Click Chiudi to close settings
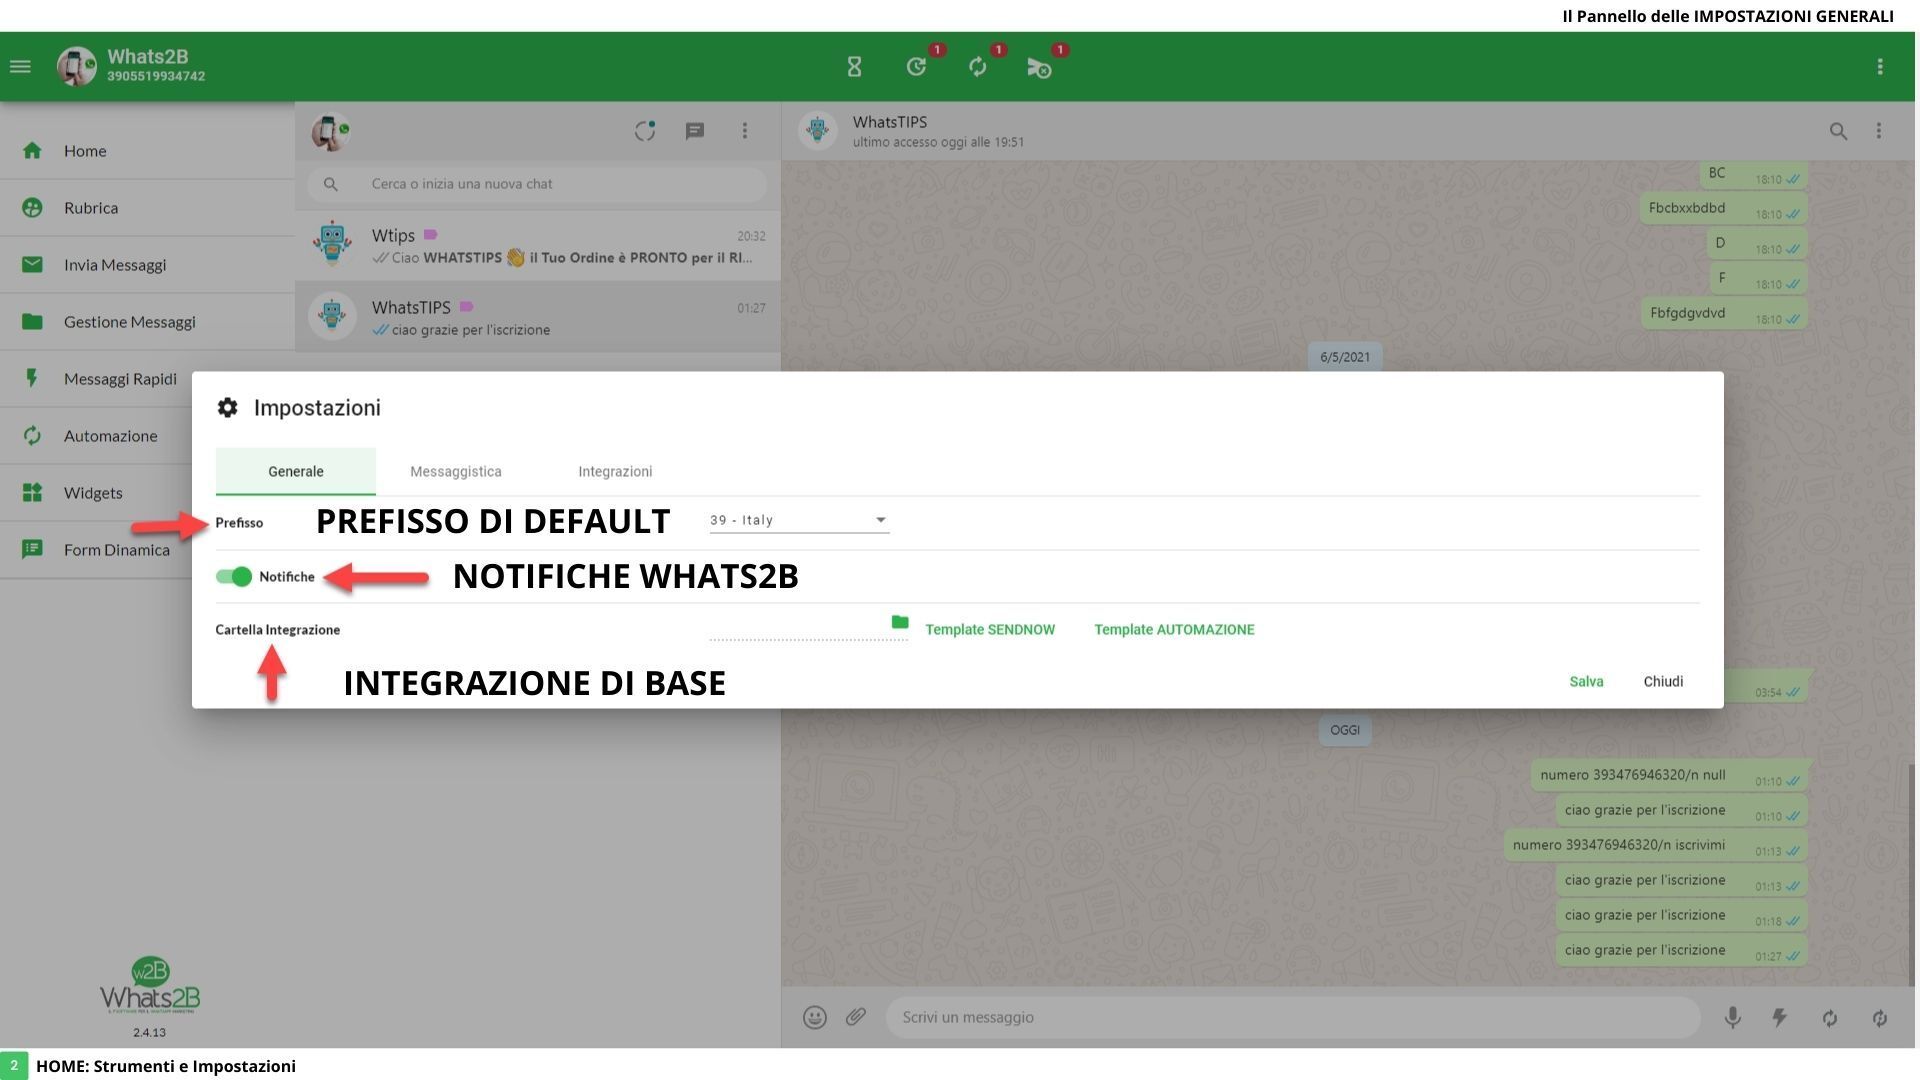Image resolution: width=1920 pixels, height=1080 pixels. click(x=1663, y=681)
